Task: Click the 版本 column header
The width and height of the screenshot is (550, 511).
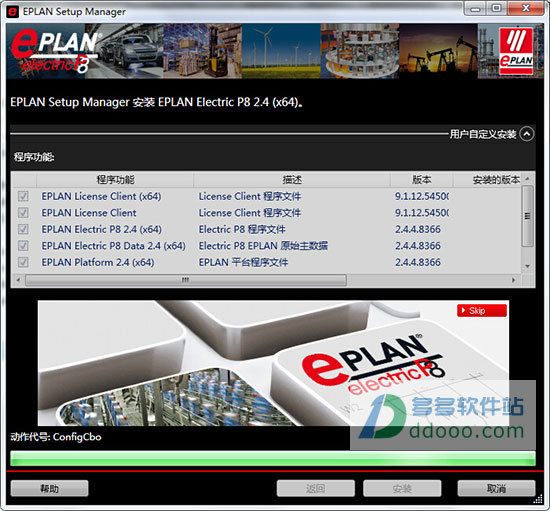Action: point(422,180)
